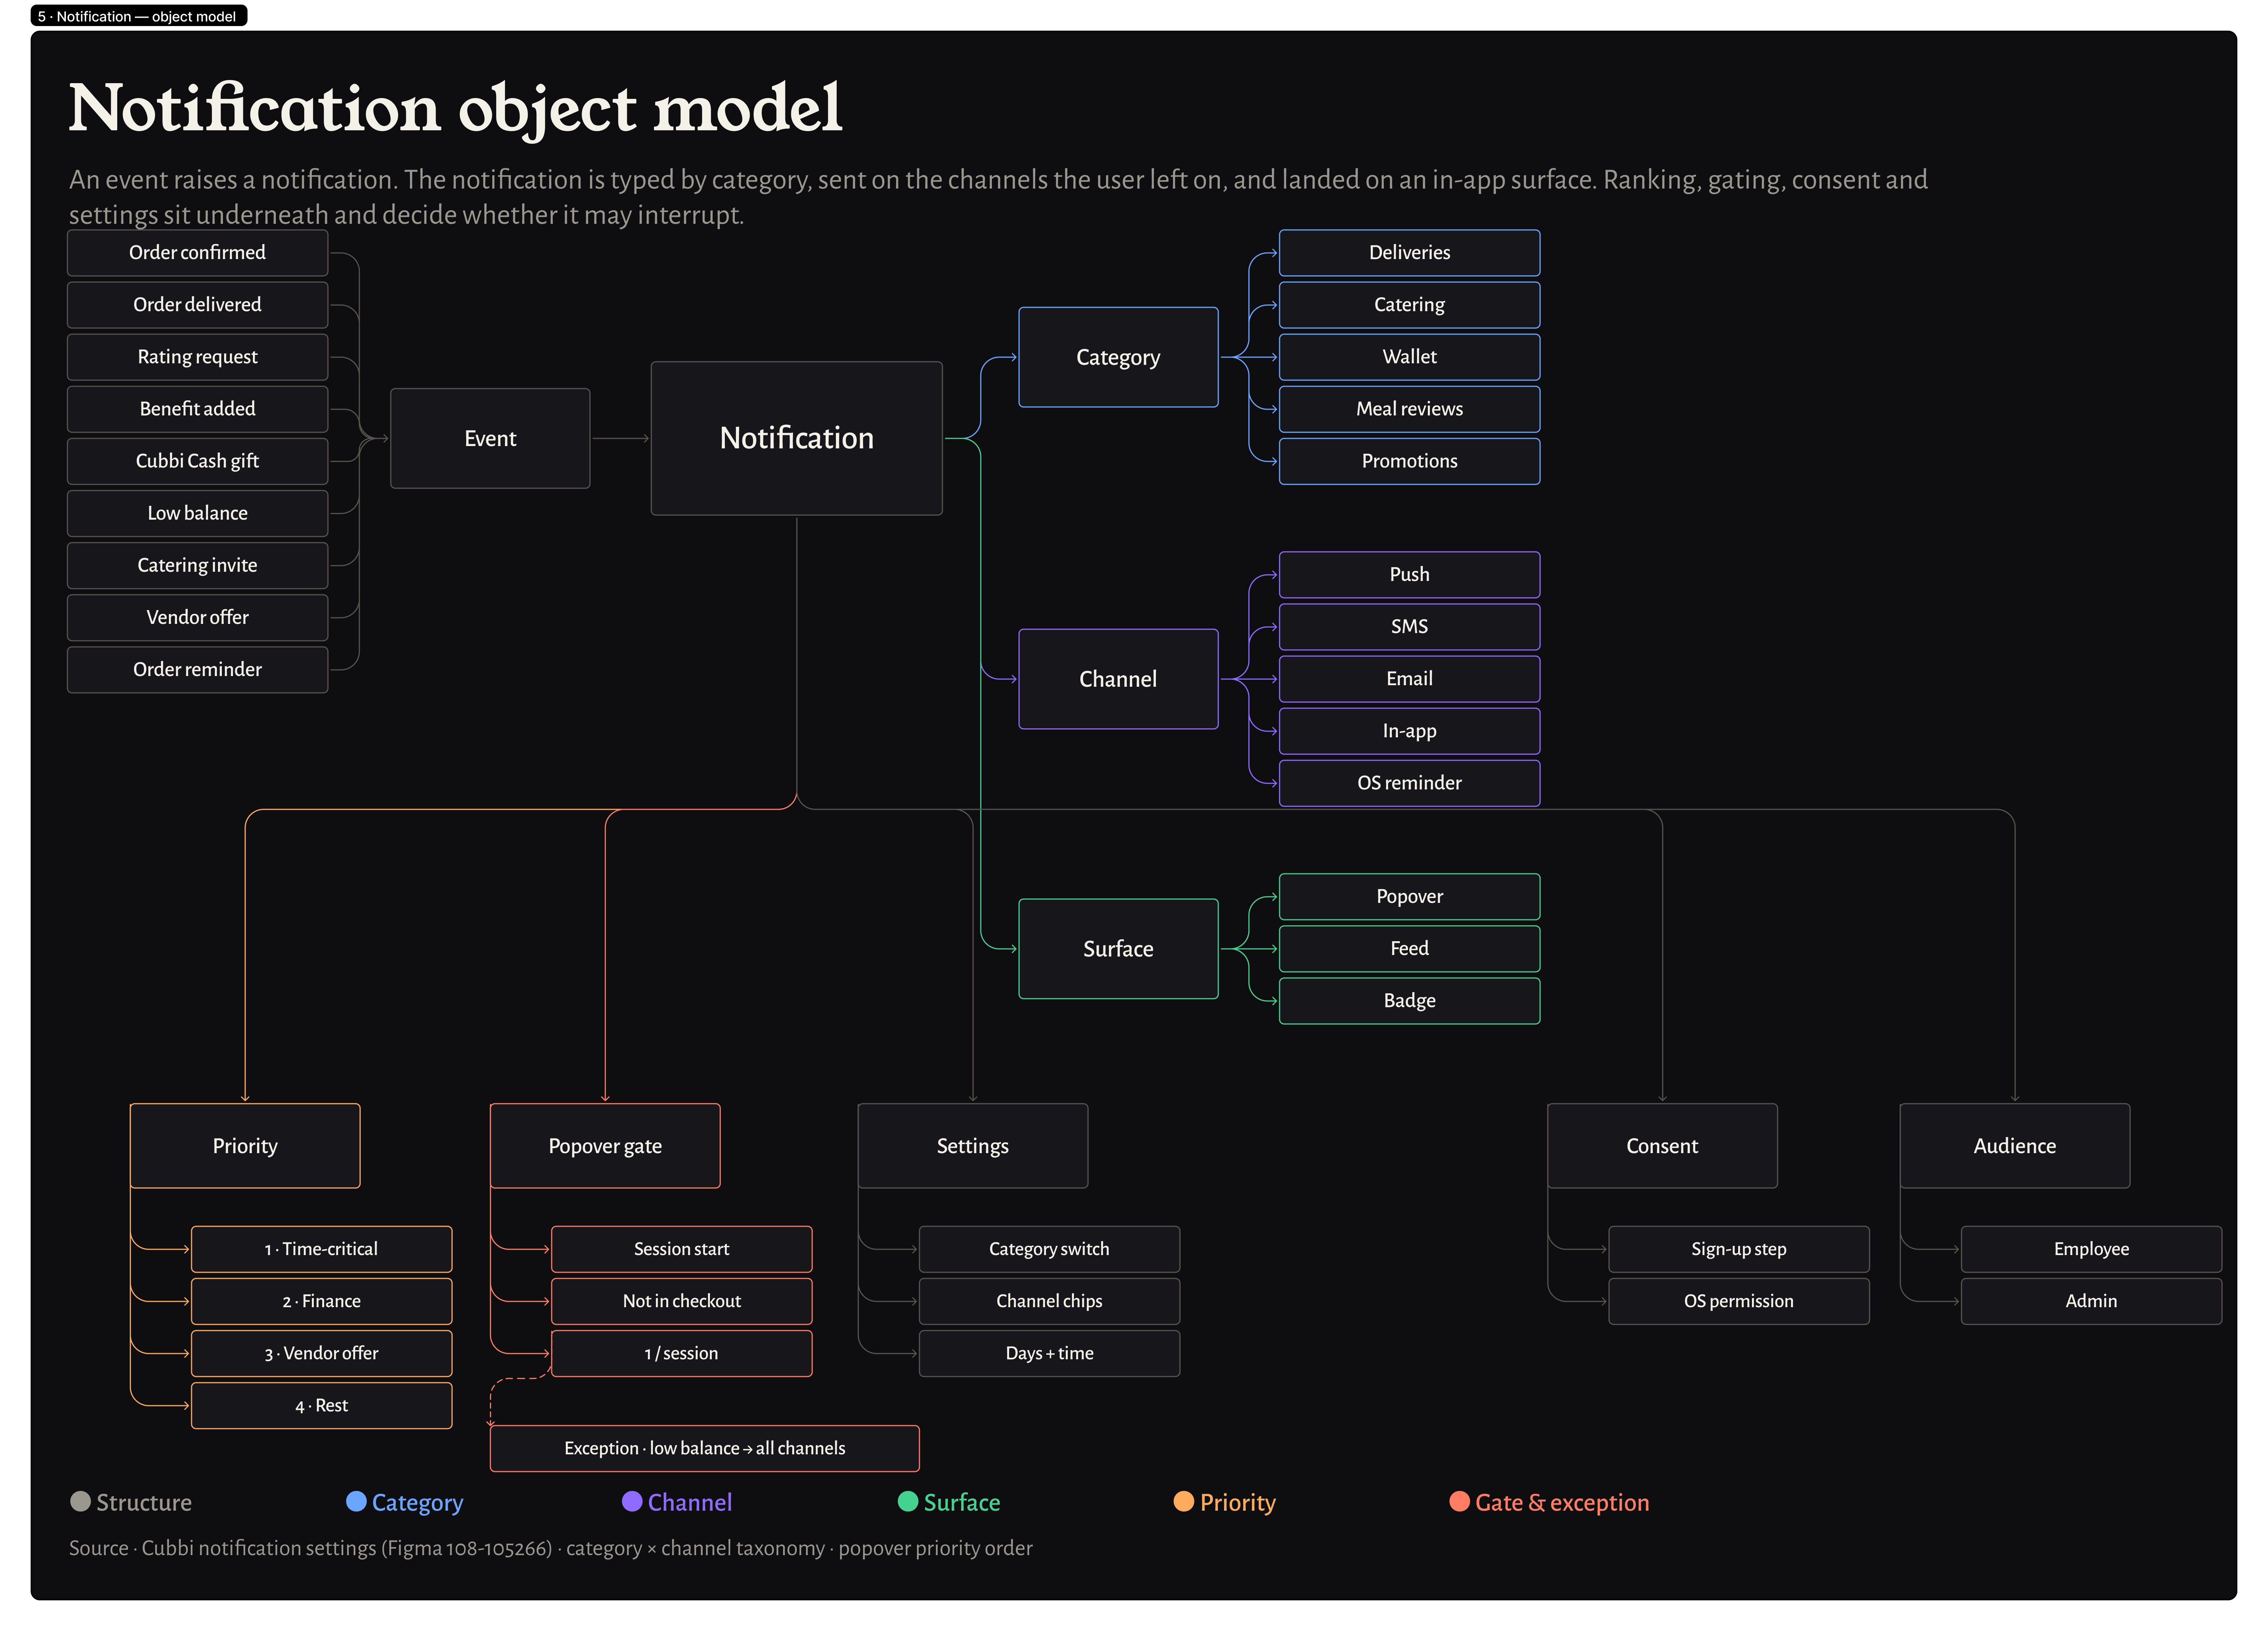
Task: Select the 'Settings' node
Action: click(x=973, y=1146)
